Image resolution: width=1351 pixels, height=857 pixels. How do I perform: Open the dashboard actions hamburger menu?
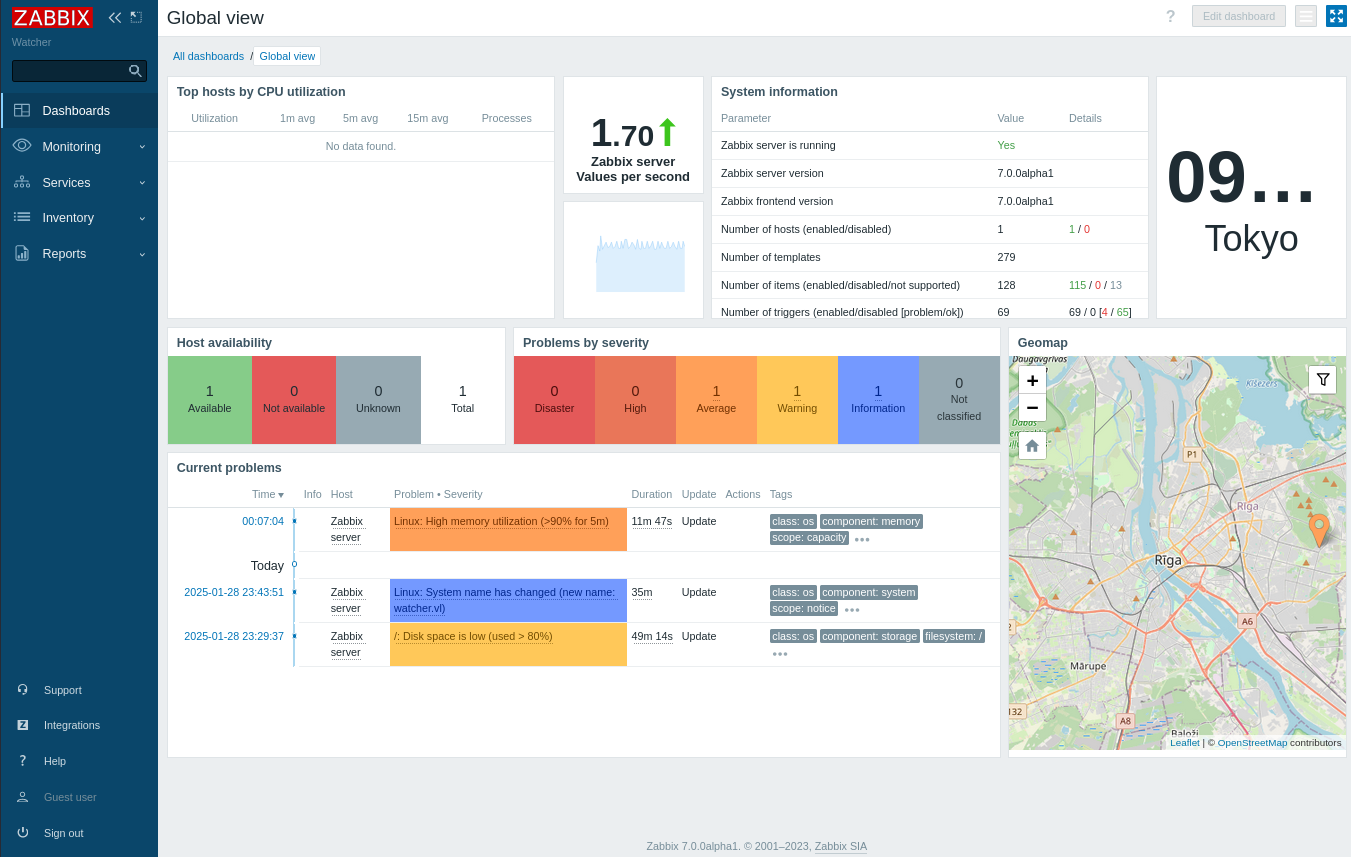pyautogui.click(x=1306, y=16)
